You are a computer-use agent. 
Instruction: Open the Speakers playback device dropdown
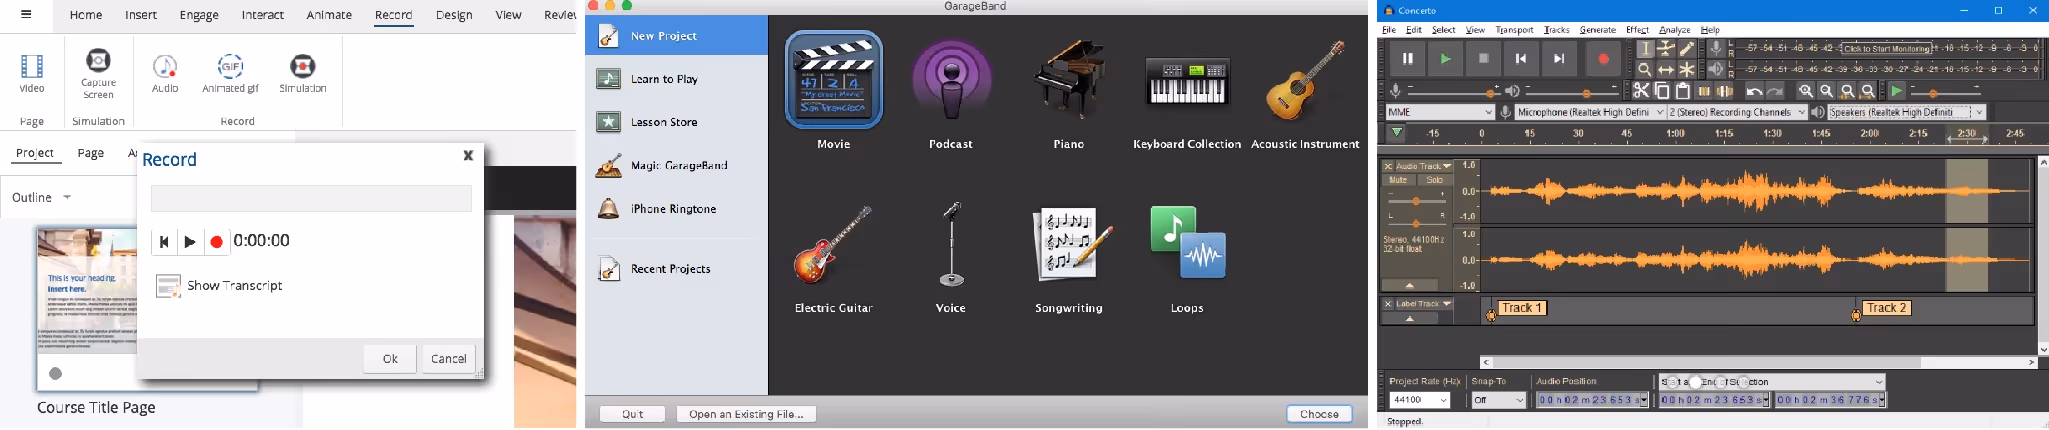(x=1906, y=112)
